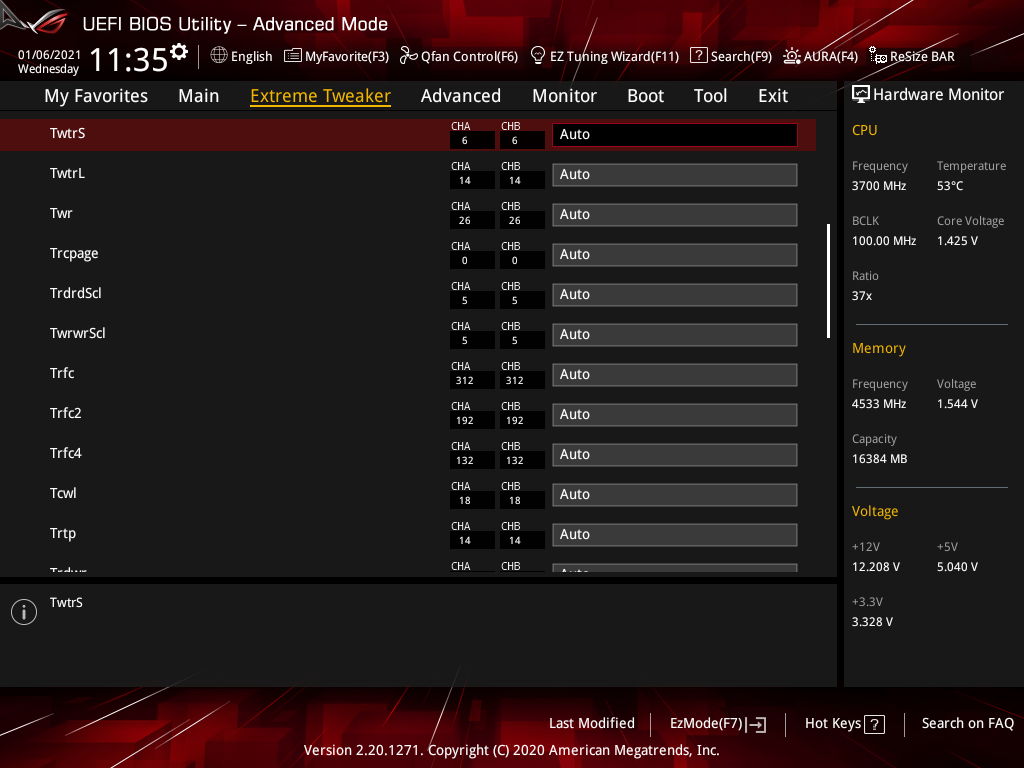Select the Trtp row label
The image size is (1024, 768).
point(63,534)
